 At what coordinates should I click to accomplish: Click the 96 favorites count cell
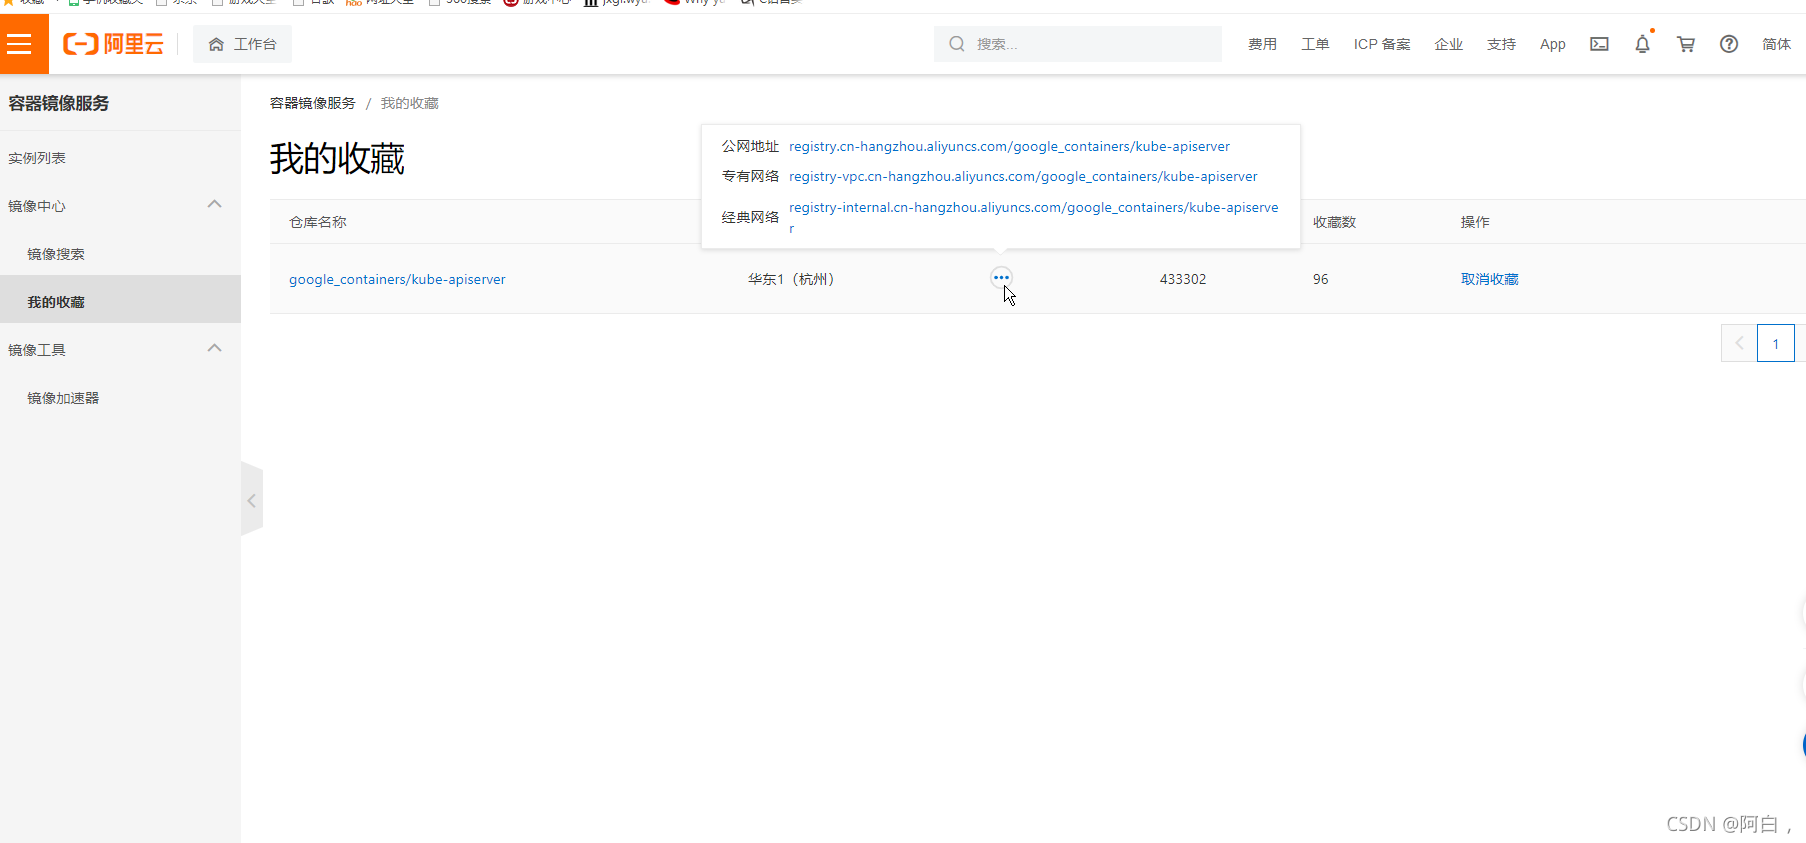tap(1320, 279)
